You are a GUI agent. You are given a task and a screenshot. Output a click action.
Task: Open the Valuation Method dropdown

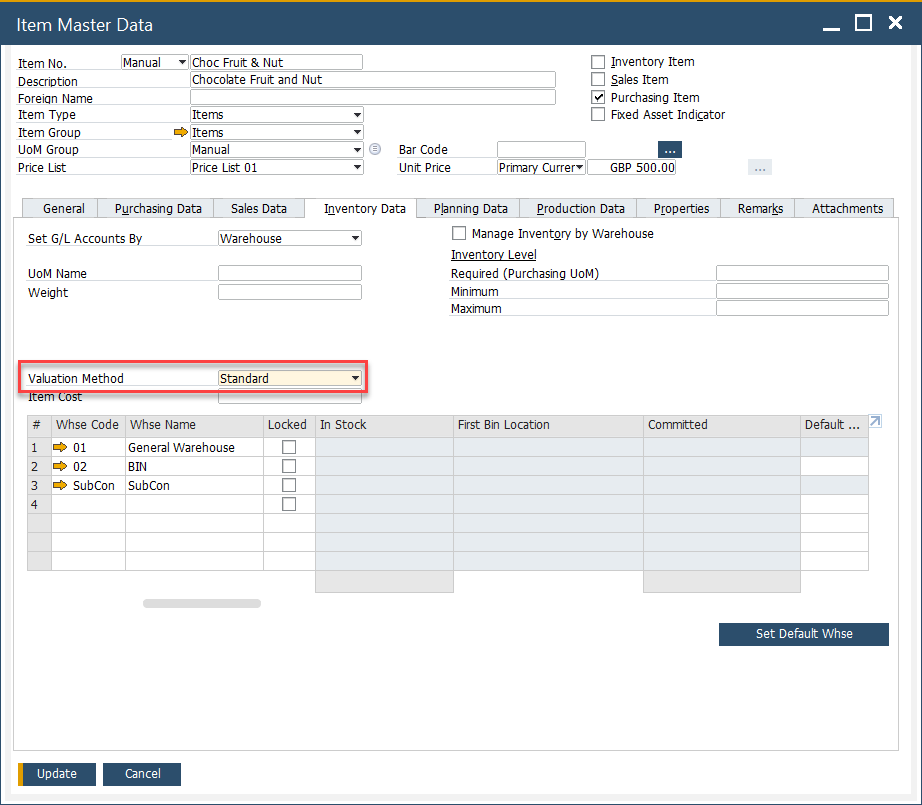[x=355, y=379]
